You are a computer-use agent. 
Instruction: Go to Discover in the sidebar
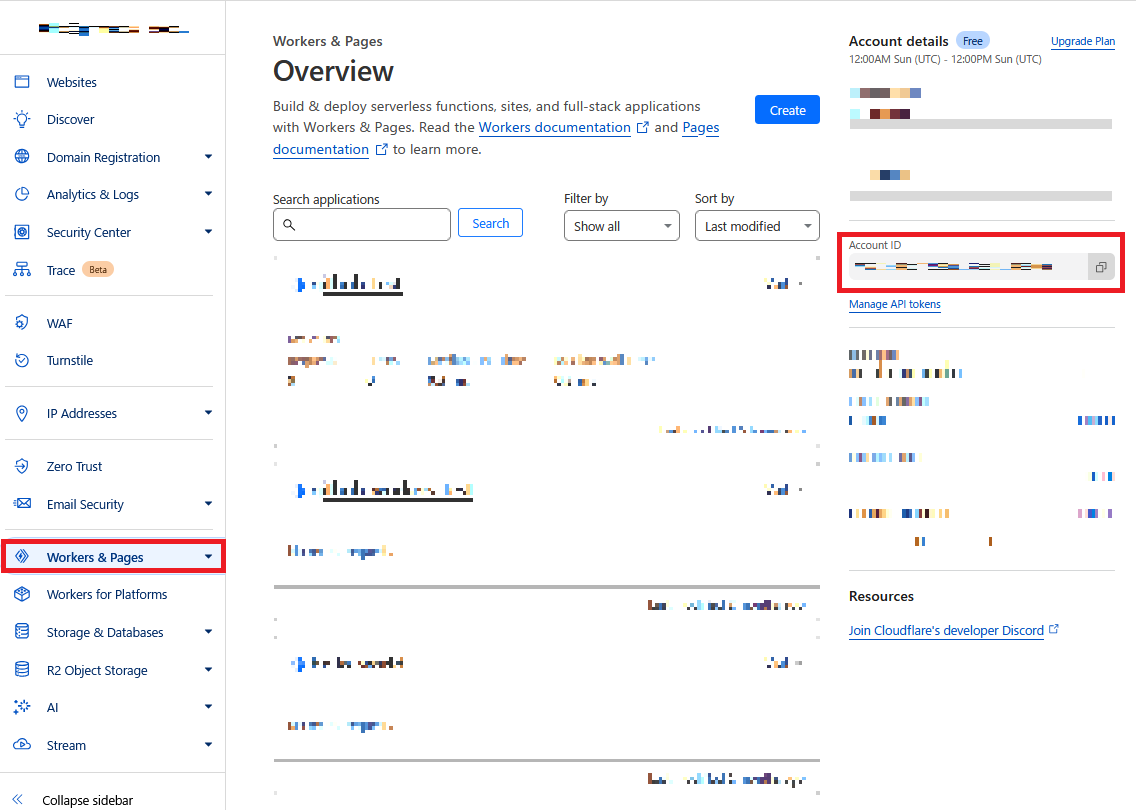[70, 120]
